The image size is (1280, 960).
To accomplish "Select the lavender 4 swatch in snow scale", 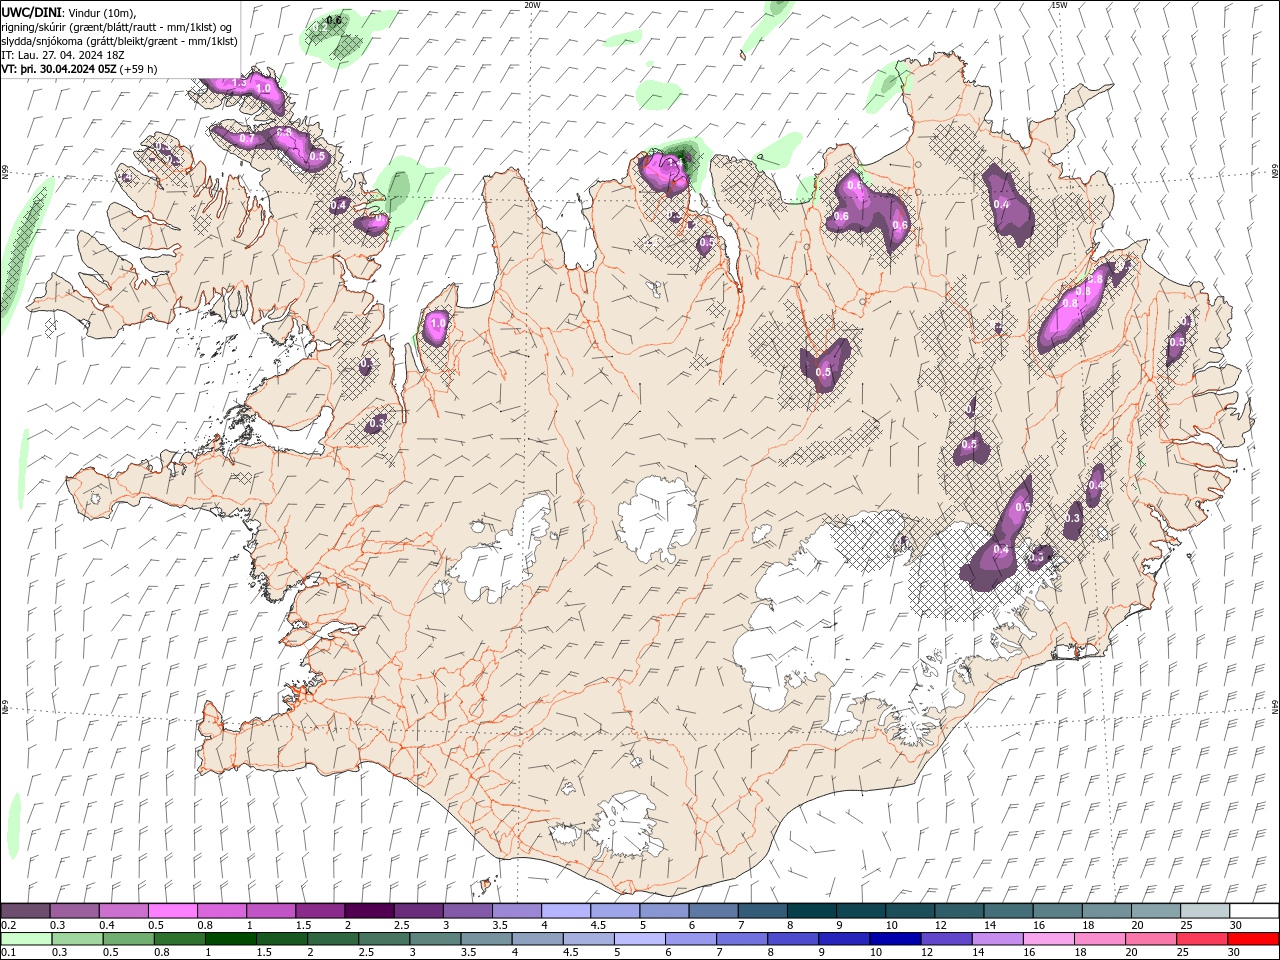I will (564, 911).
